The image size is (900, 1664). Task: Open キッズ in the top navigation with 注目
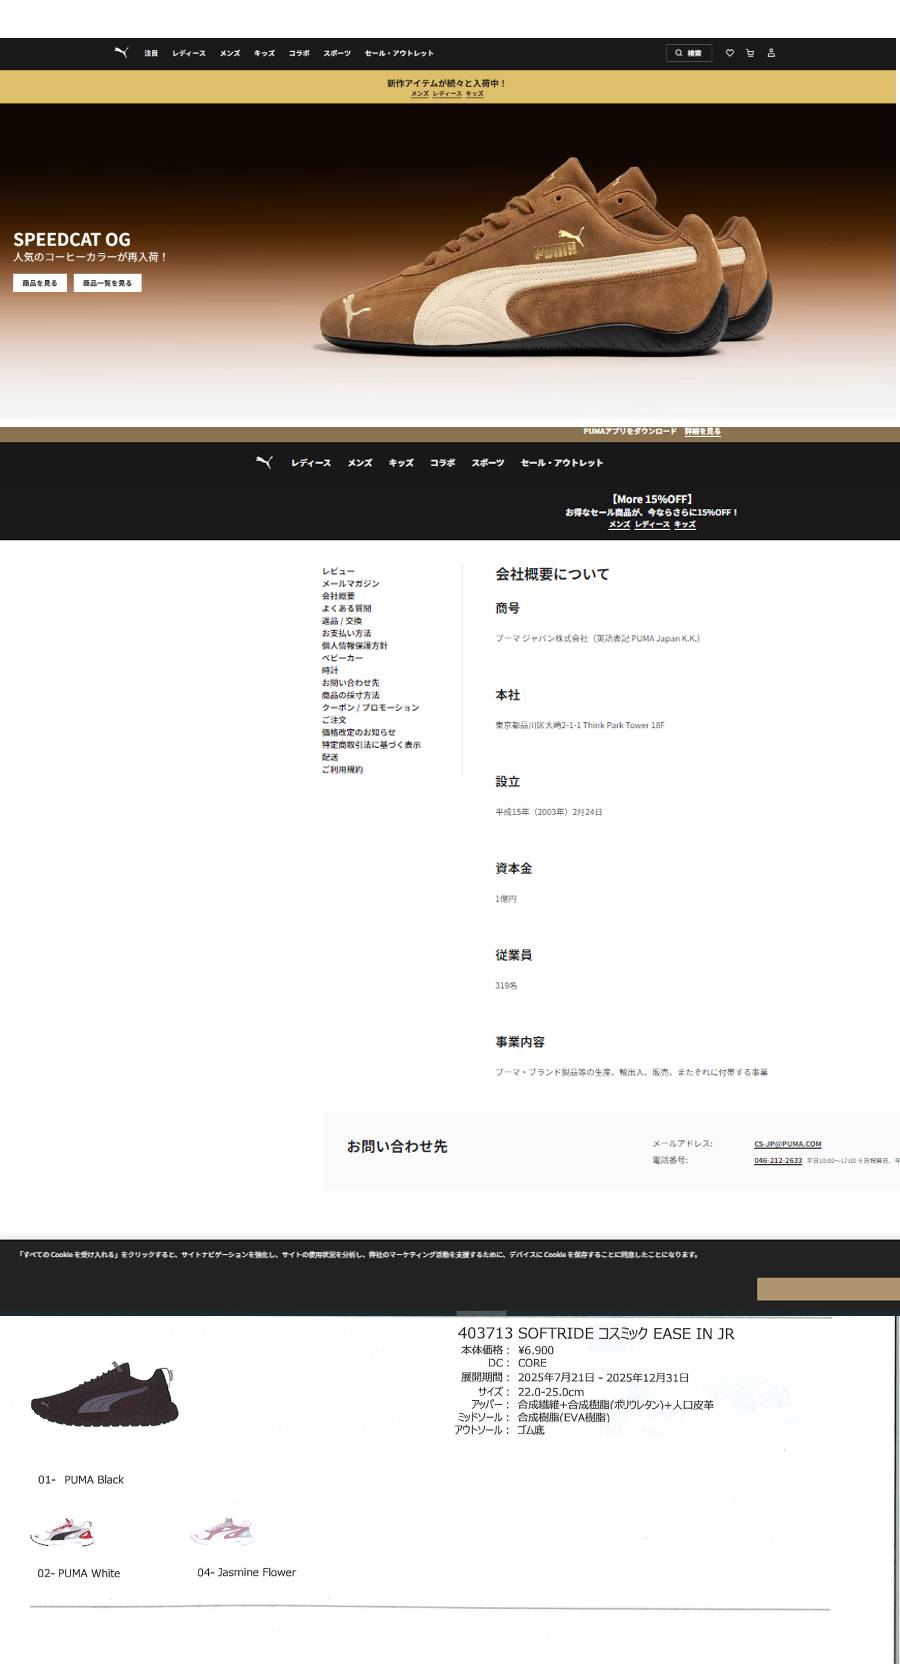pos(264,53)
